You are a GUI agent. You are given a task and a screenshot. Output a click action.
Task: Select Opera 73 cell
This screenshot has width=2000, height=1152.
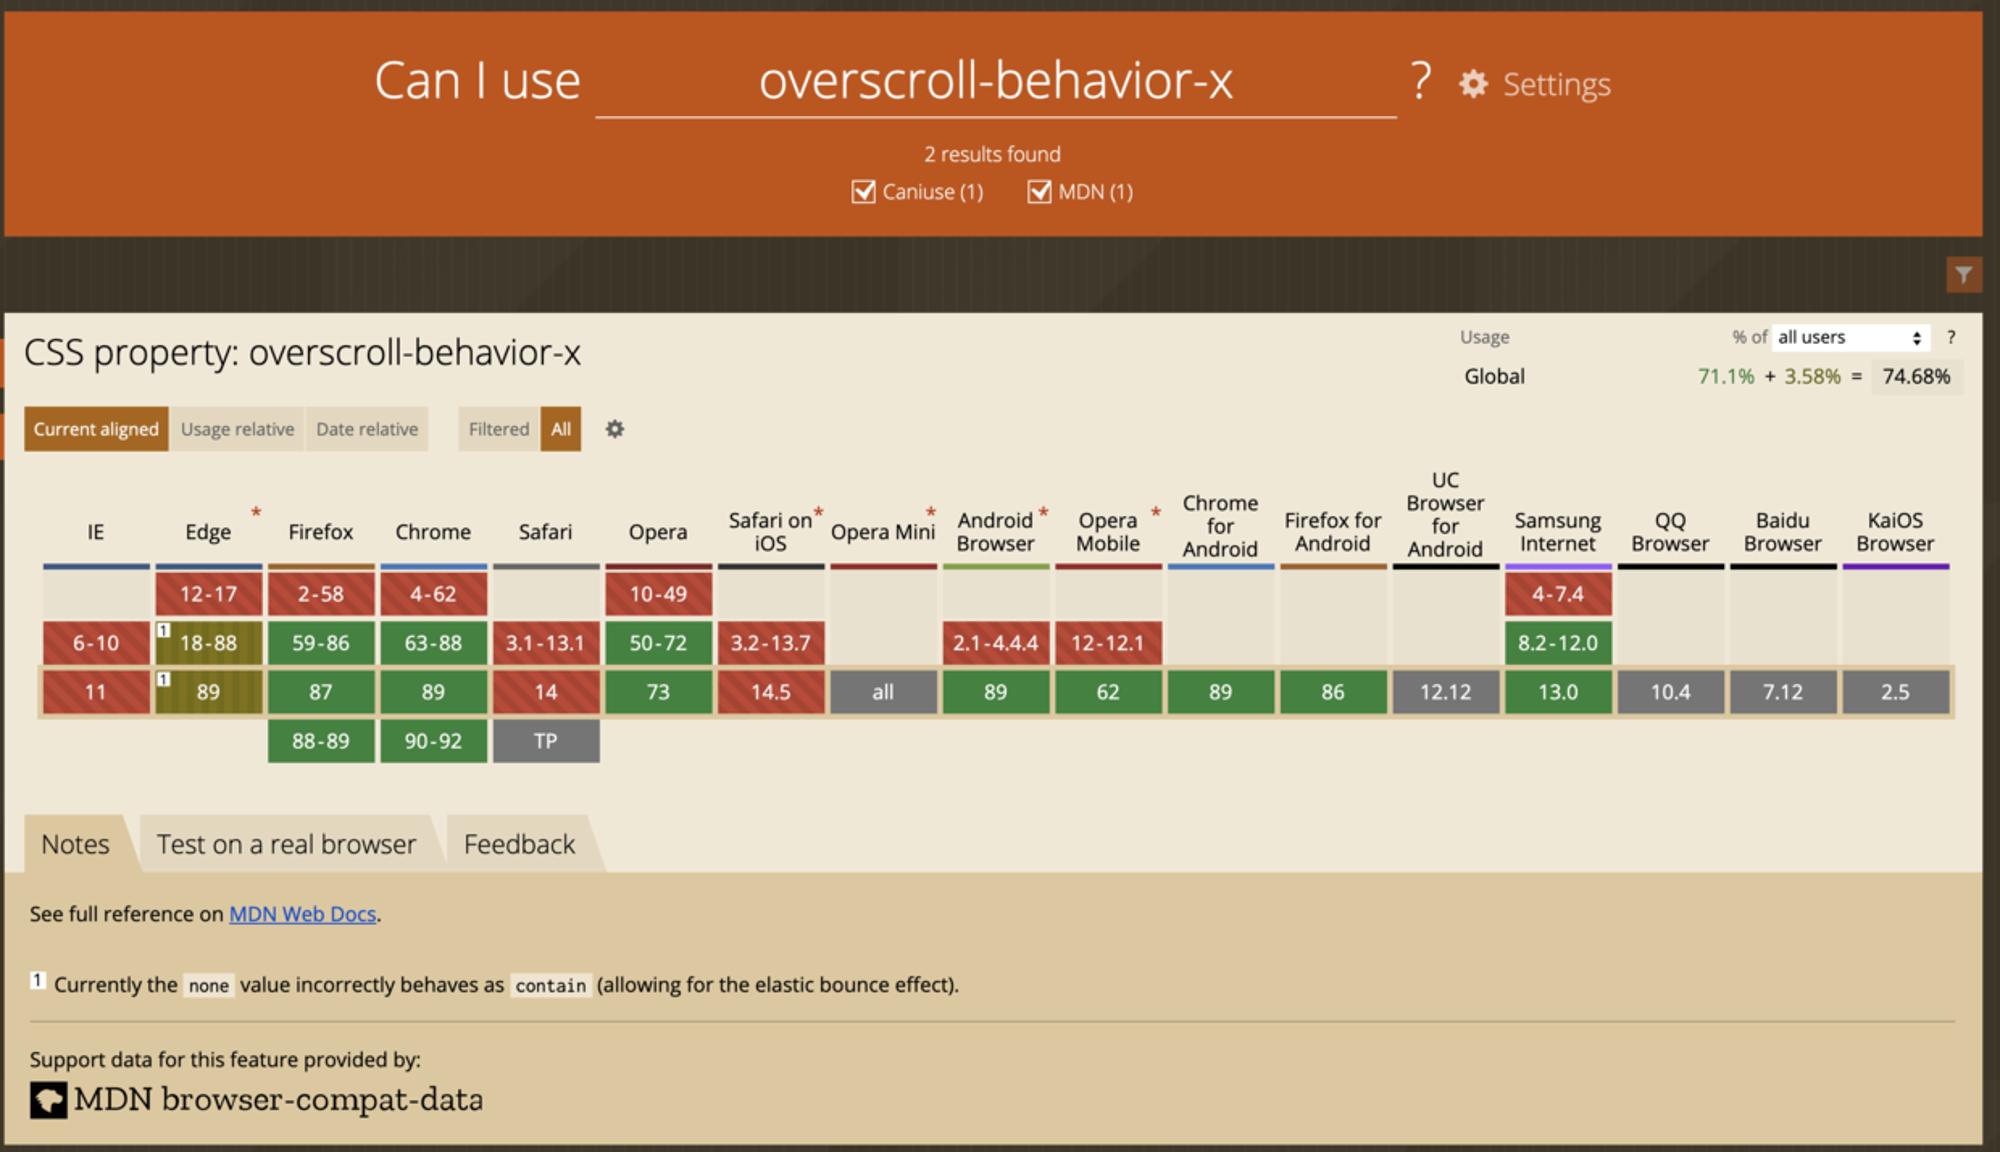pos(658,692)
